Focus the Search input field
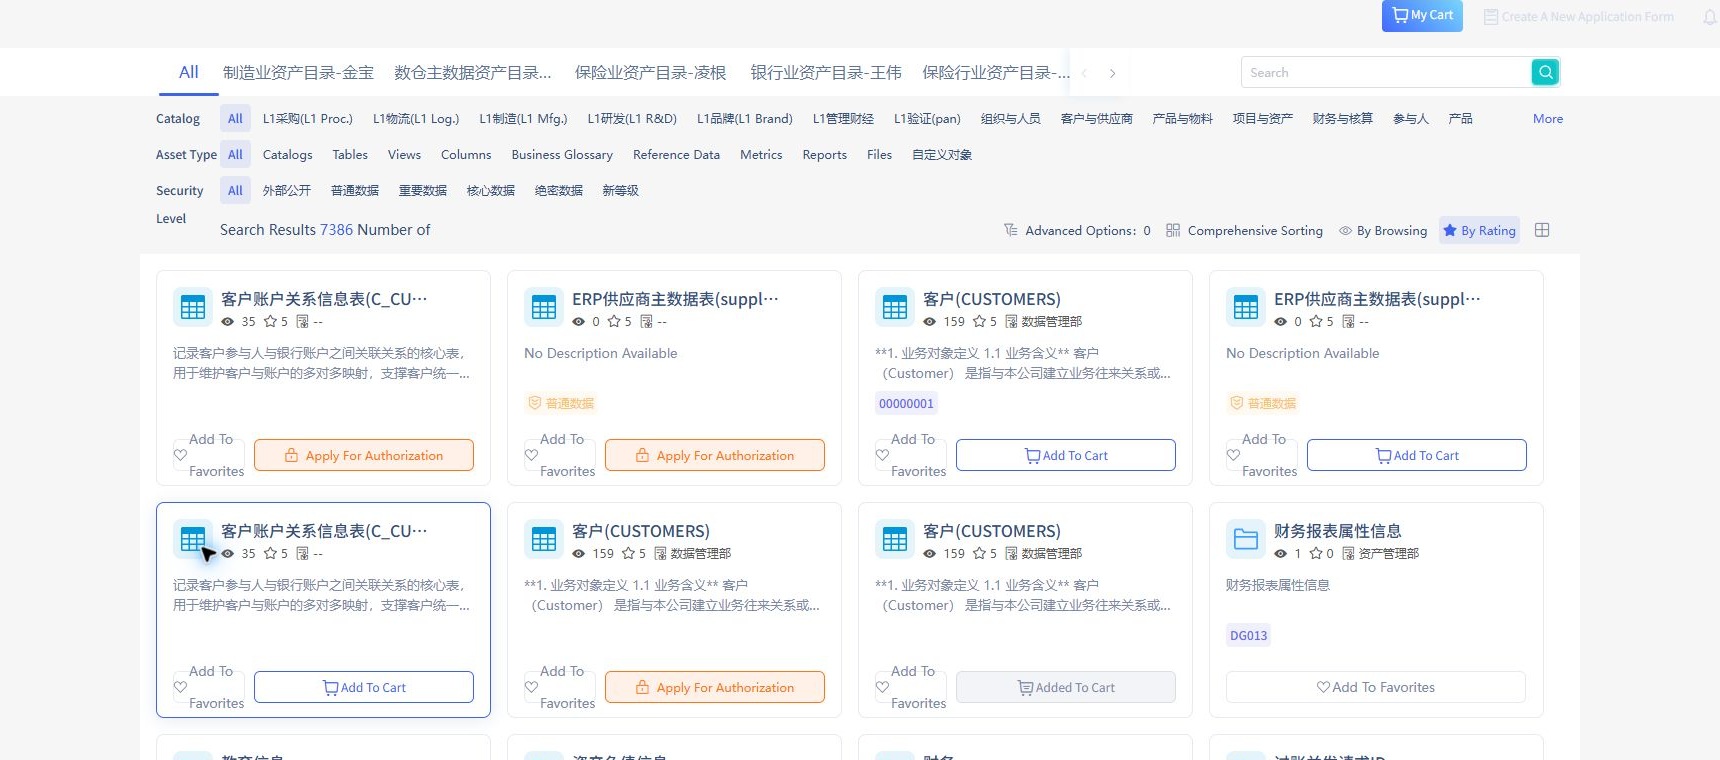Viewport: 1720px width, 760px height. coord(1386,72)
